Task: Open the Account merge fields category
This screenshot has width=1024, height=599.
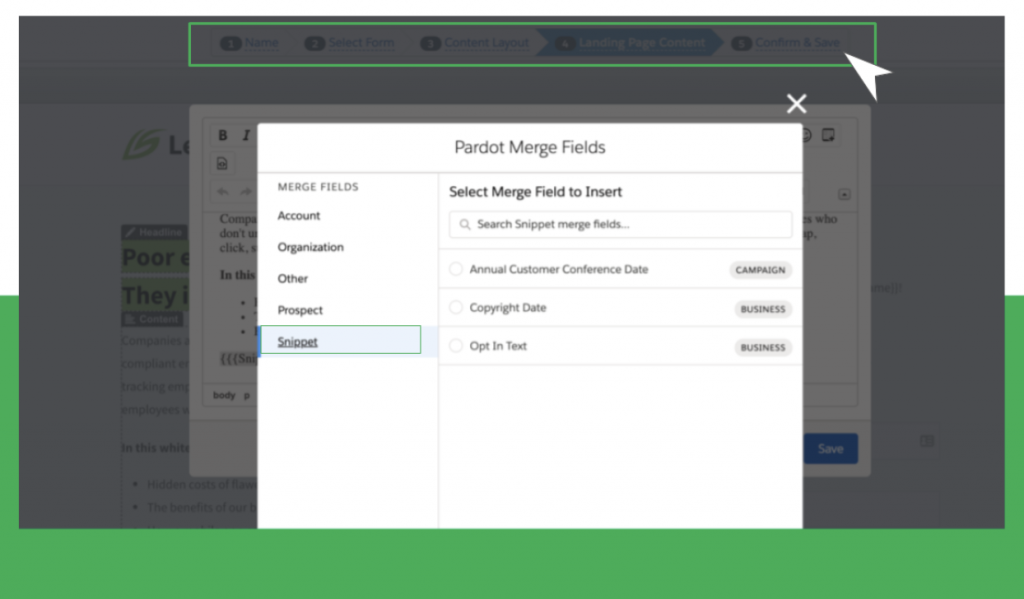Action: (298, 216)
